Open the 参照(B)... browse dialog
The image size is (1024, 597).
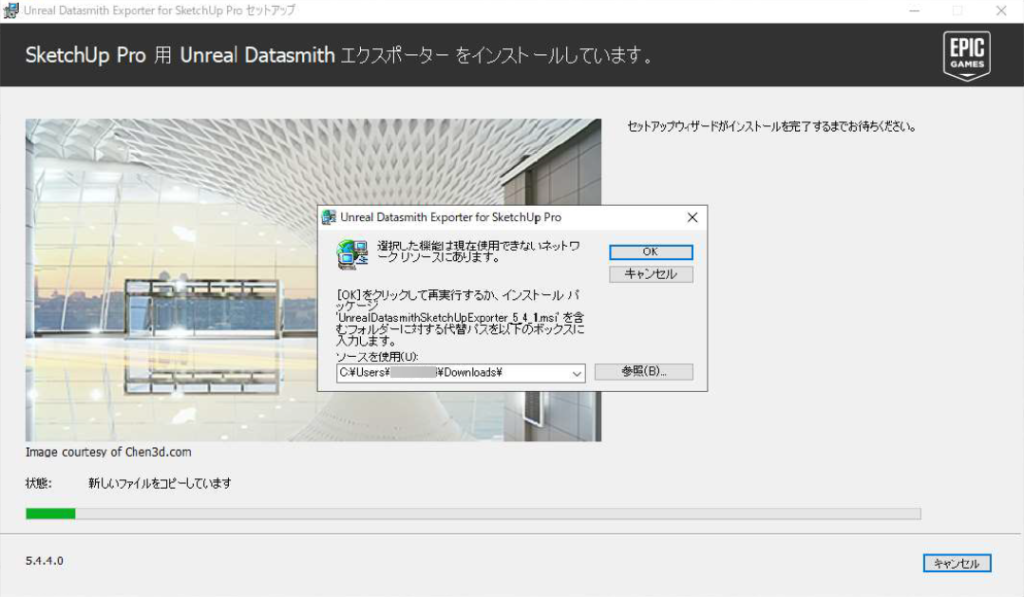point(643,372)
